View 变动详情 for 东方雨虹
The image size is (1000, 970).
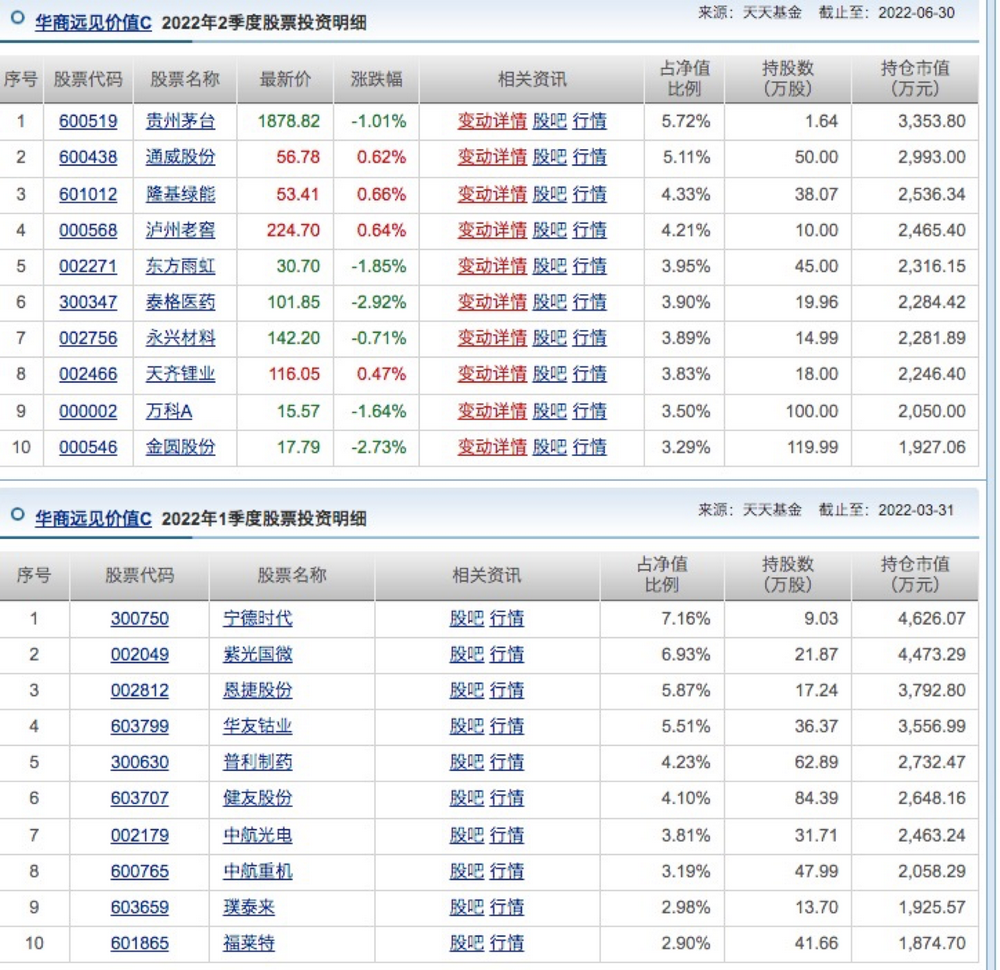pyautogui.click(x=492, y=266)
